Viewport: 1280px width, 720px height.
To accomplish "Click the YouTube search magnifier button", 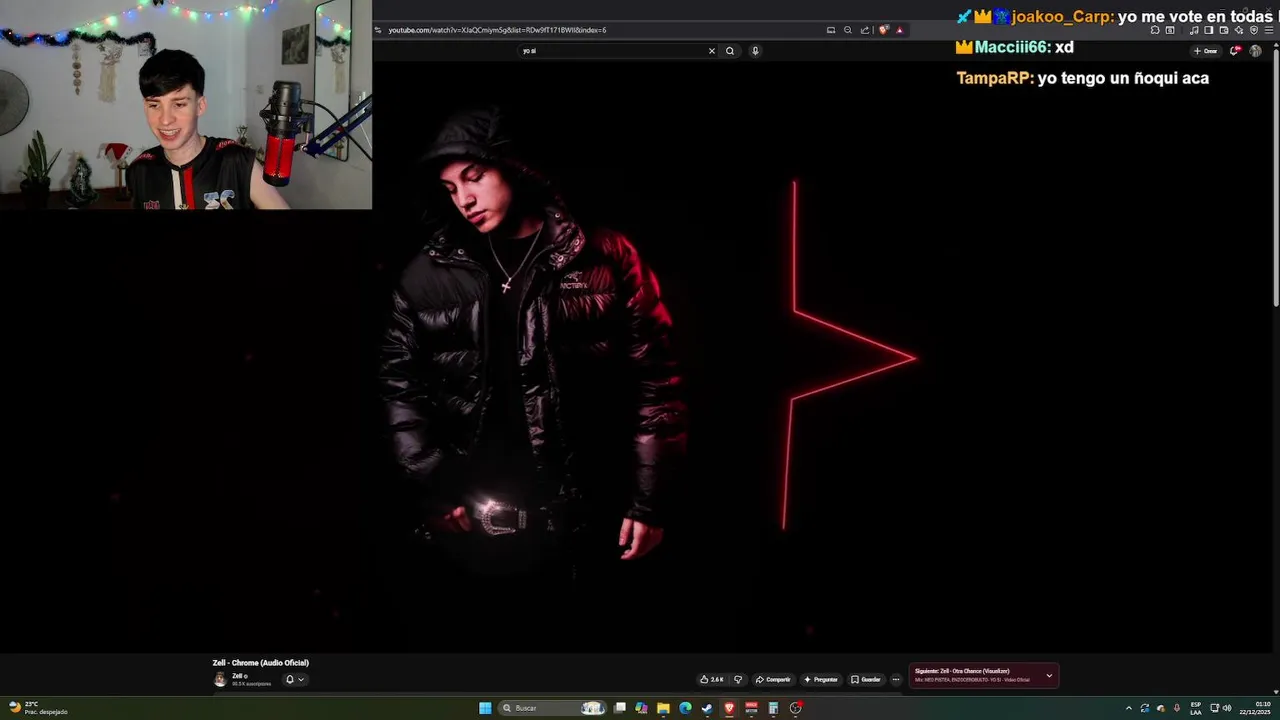I will tap(730, 51).
